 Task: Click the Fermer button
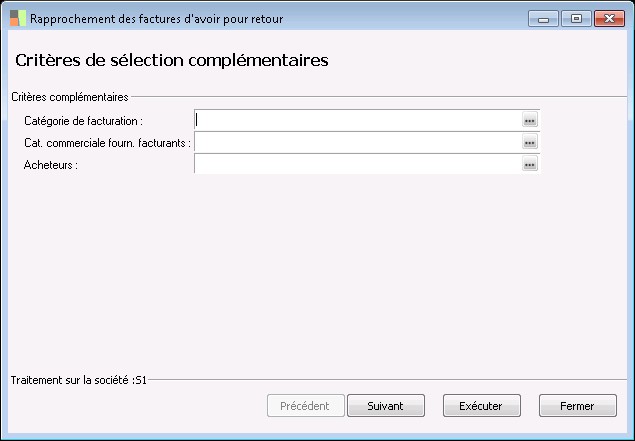(x=577, y=406)
